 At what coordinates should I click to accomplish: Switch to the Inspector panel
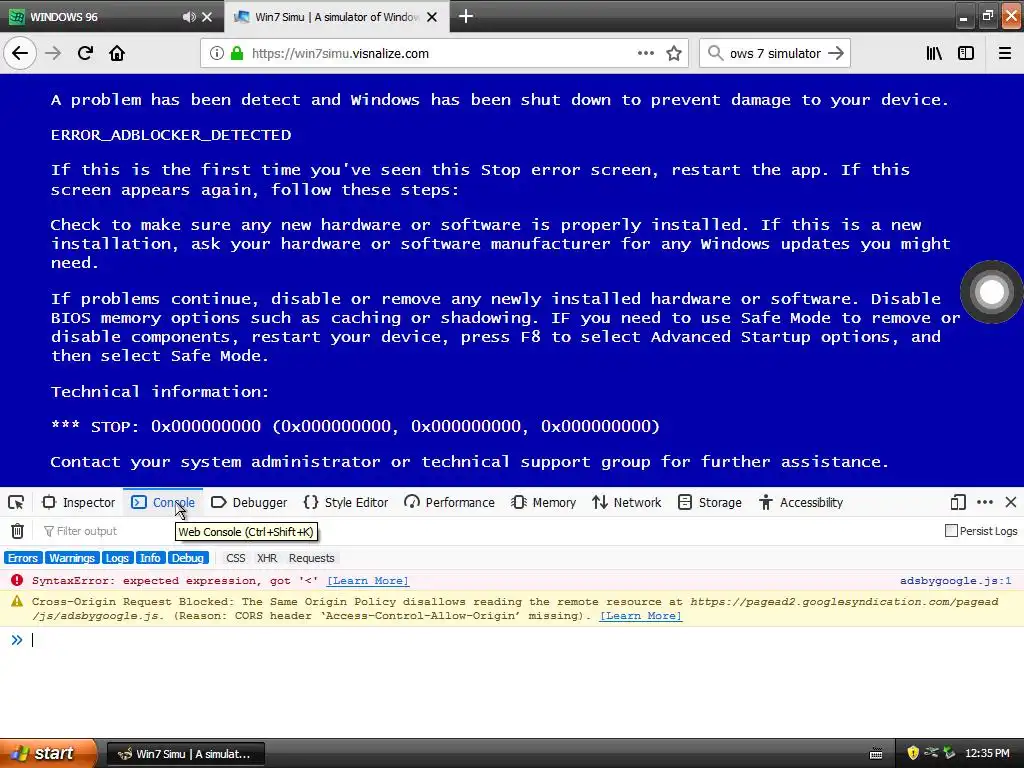pos(78,502)
